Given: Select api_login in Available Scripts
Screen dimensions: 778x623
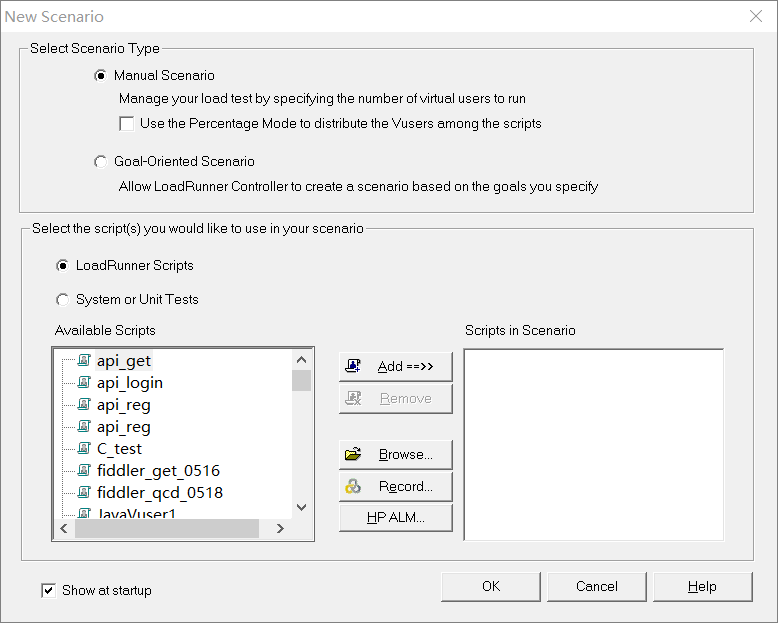Looking at the screenshot, I should click(x=130, y=383).
